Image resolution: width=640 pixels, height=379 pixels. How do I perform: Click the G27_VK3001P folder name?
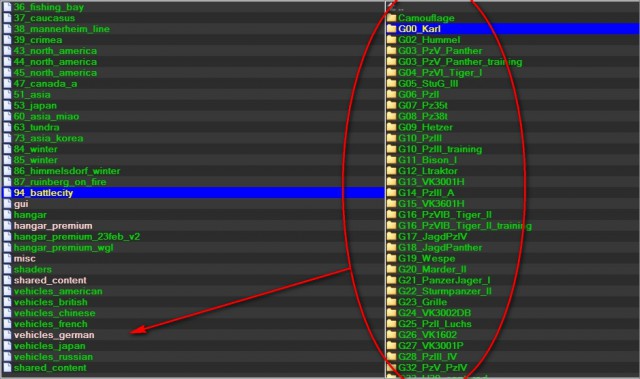click(x=431, y=346)
